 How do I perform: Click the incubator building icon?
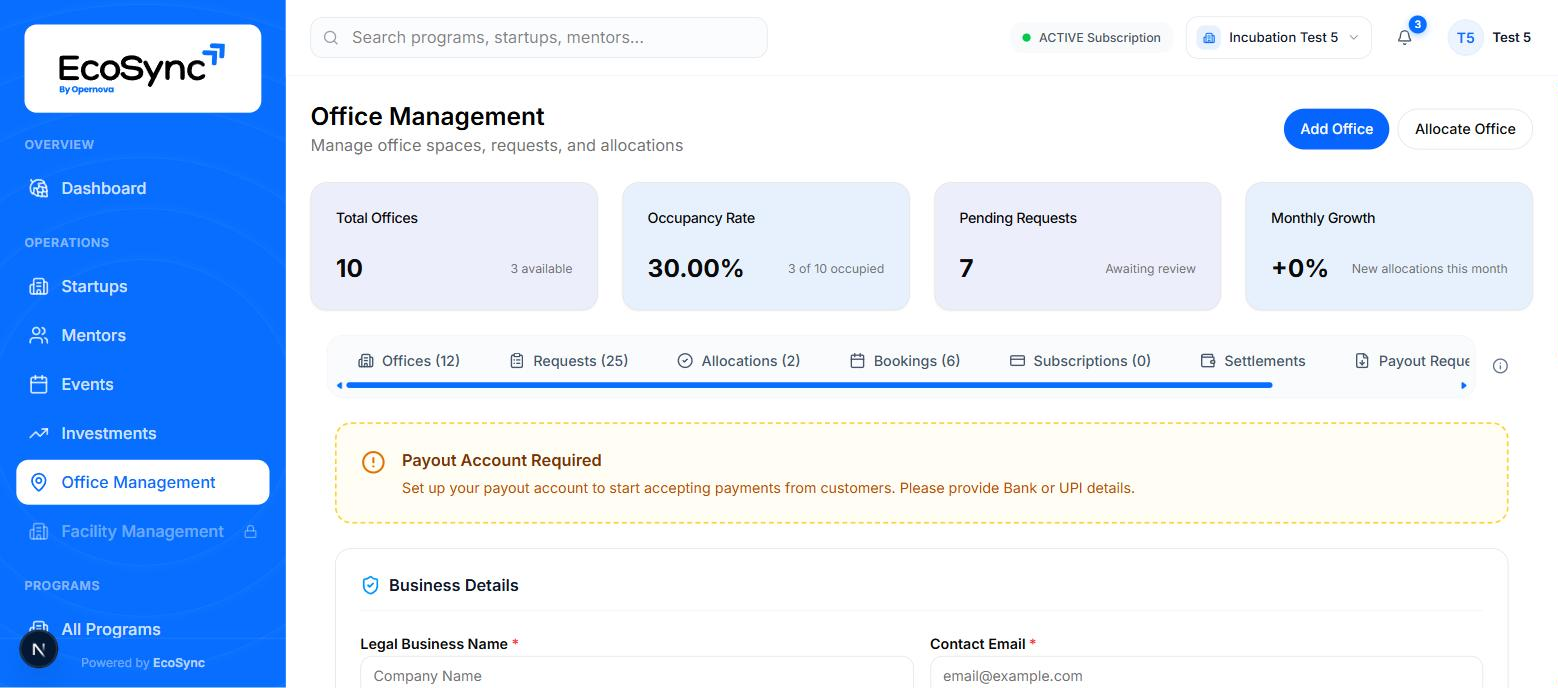point(1209,38)
